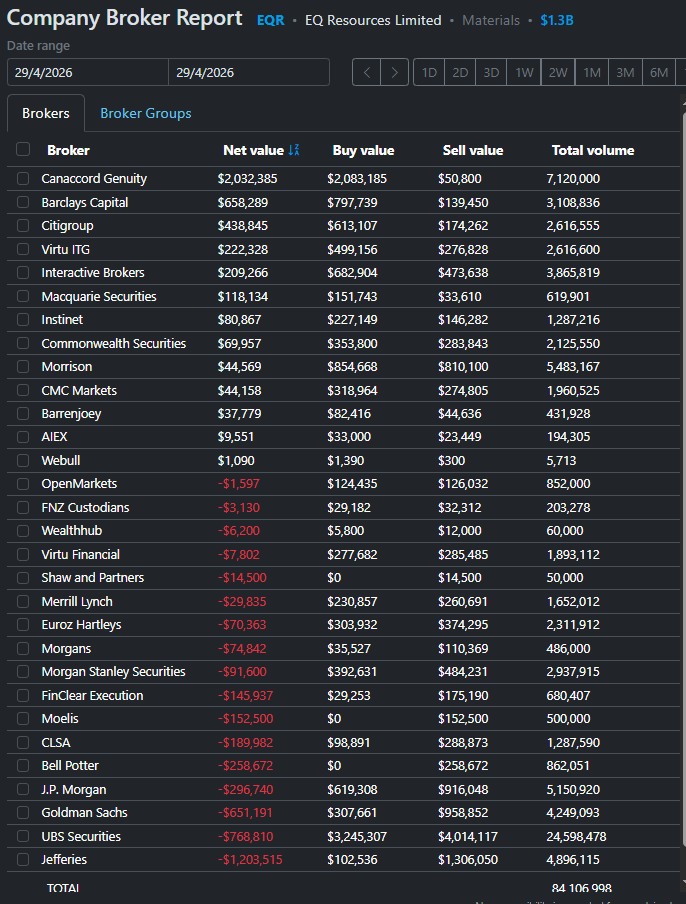Sort by the Buy value header
Image resolution: width=686 pixels, height=904 pixels.
364,150
